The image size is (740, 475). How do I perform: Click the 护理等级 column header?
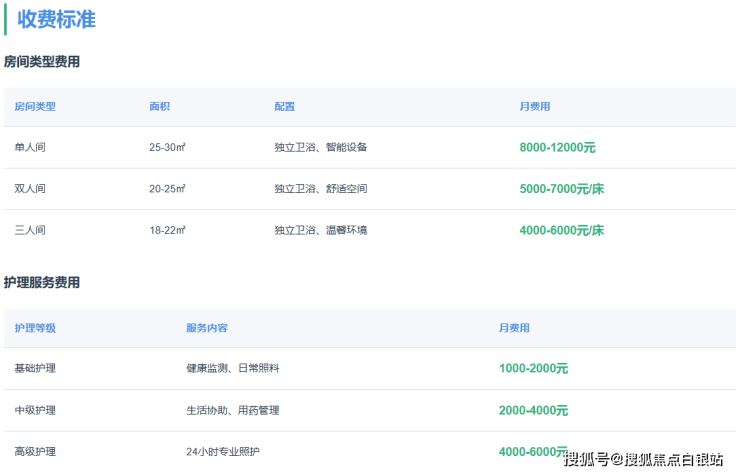click(35, 328)
